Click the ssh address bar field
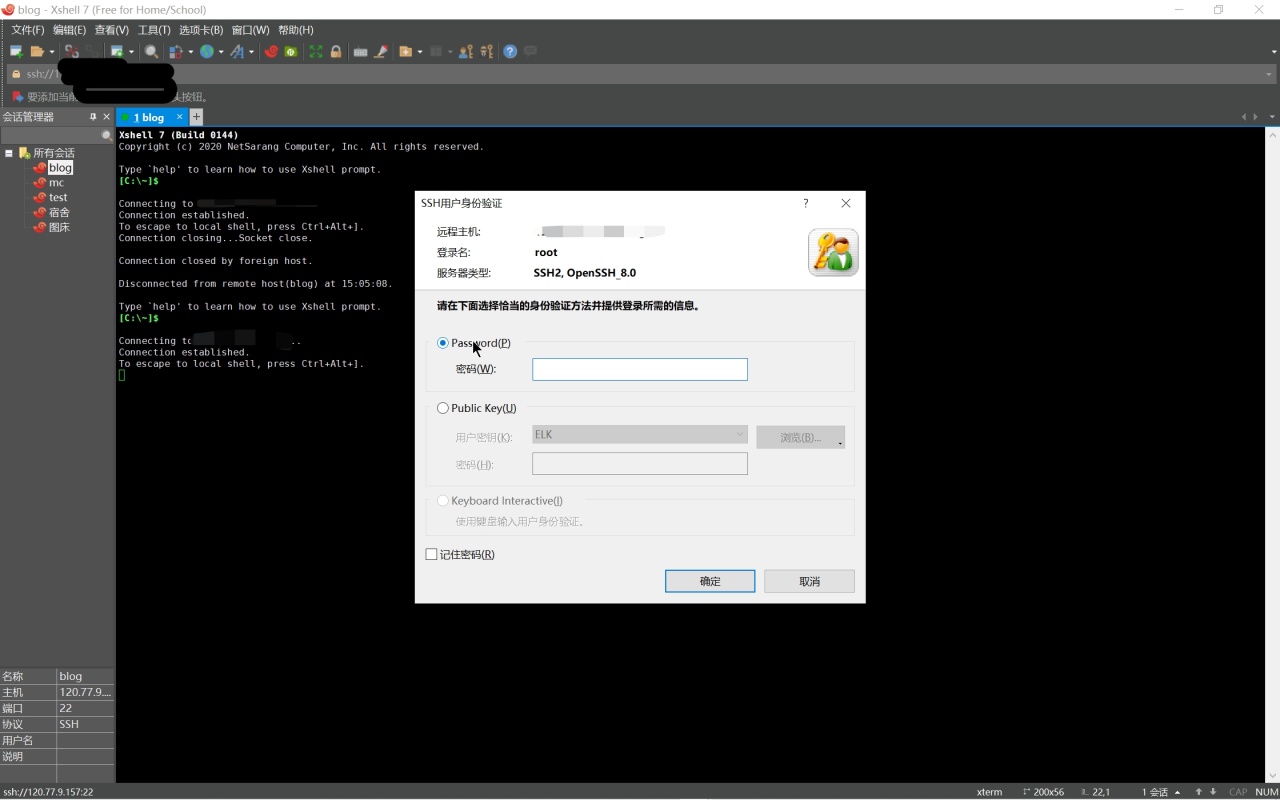The height and width of the screenshot is (800, 1280). click(640, 74)
